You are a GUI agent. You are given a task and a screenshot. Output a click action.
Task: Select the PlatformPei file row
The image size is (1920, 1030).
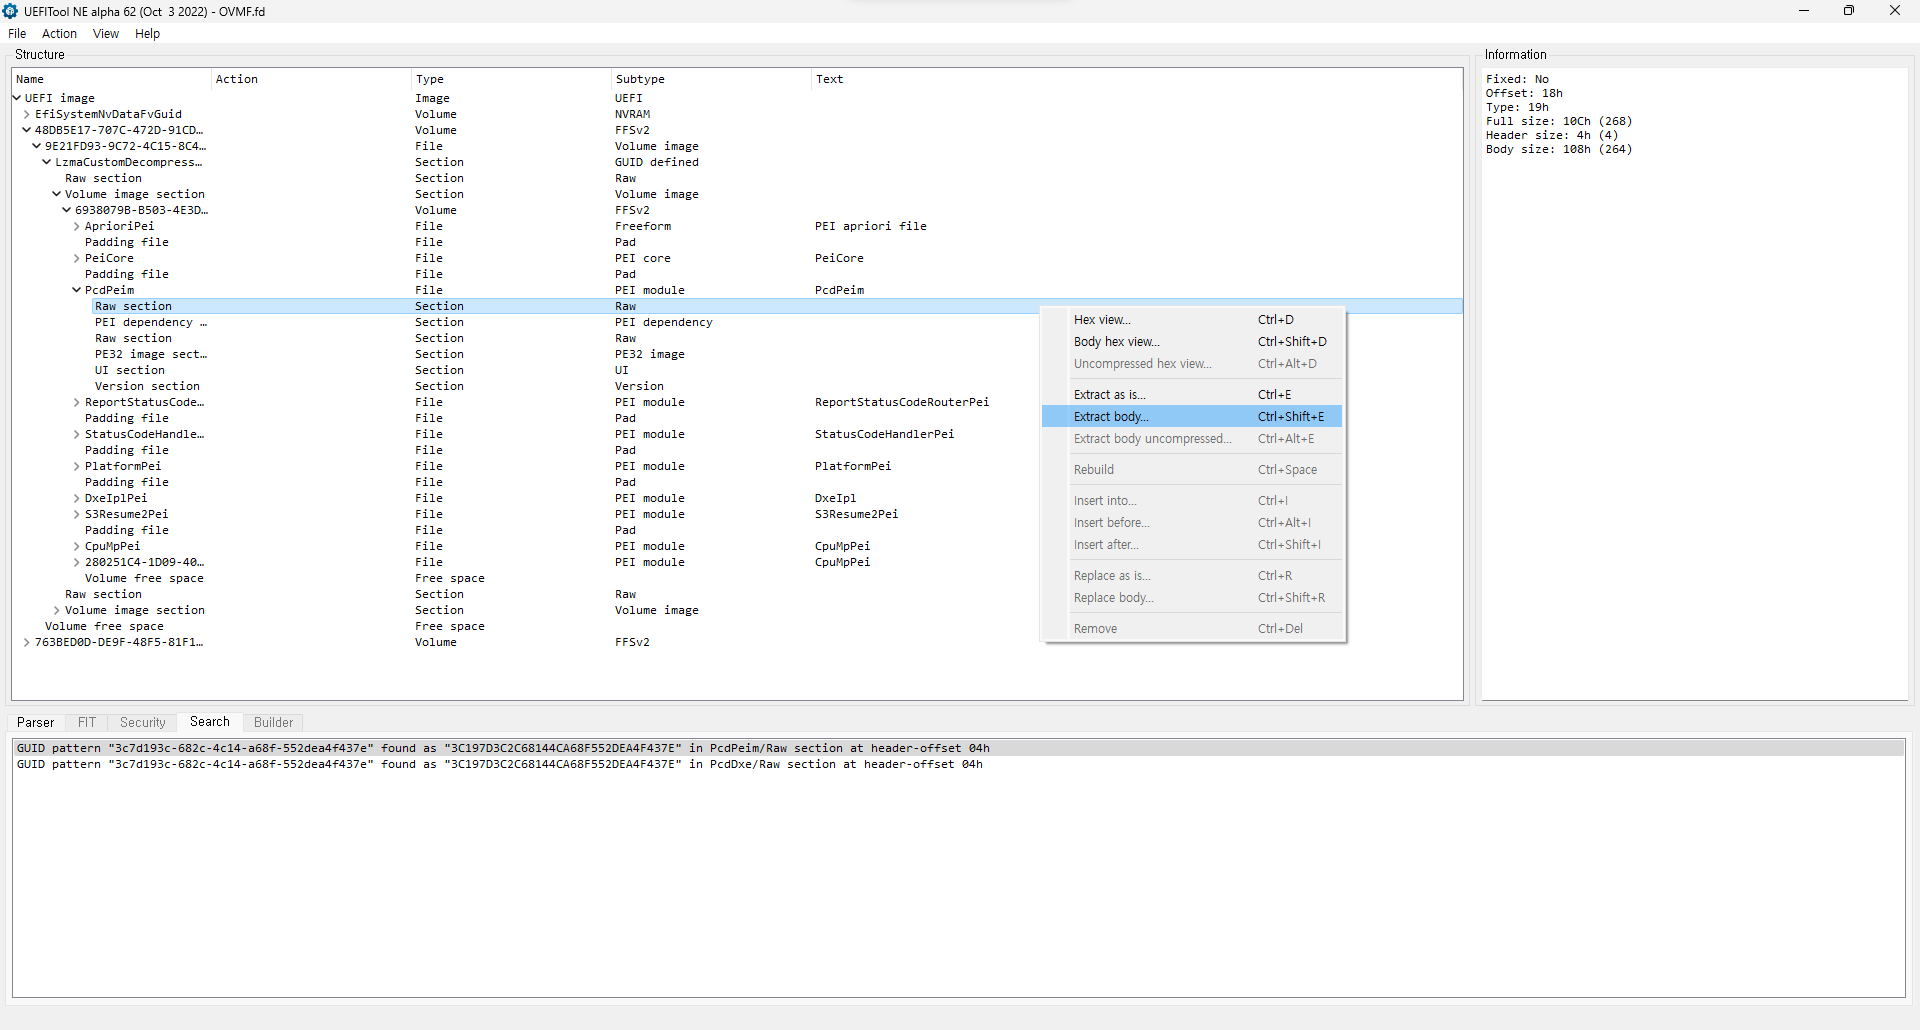pos(122,466)
